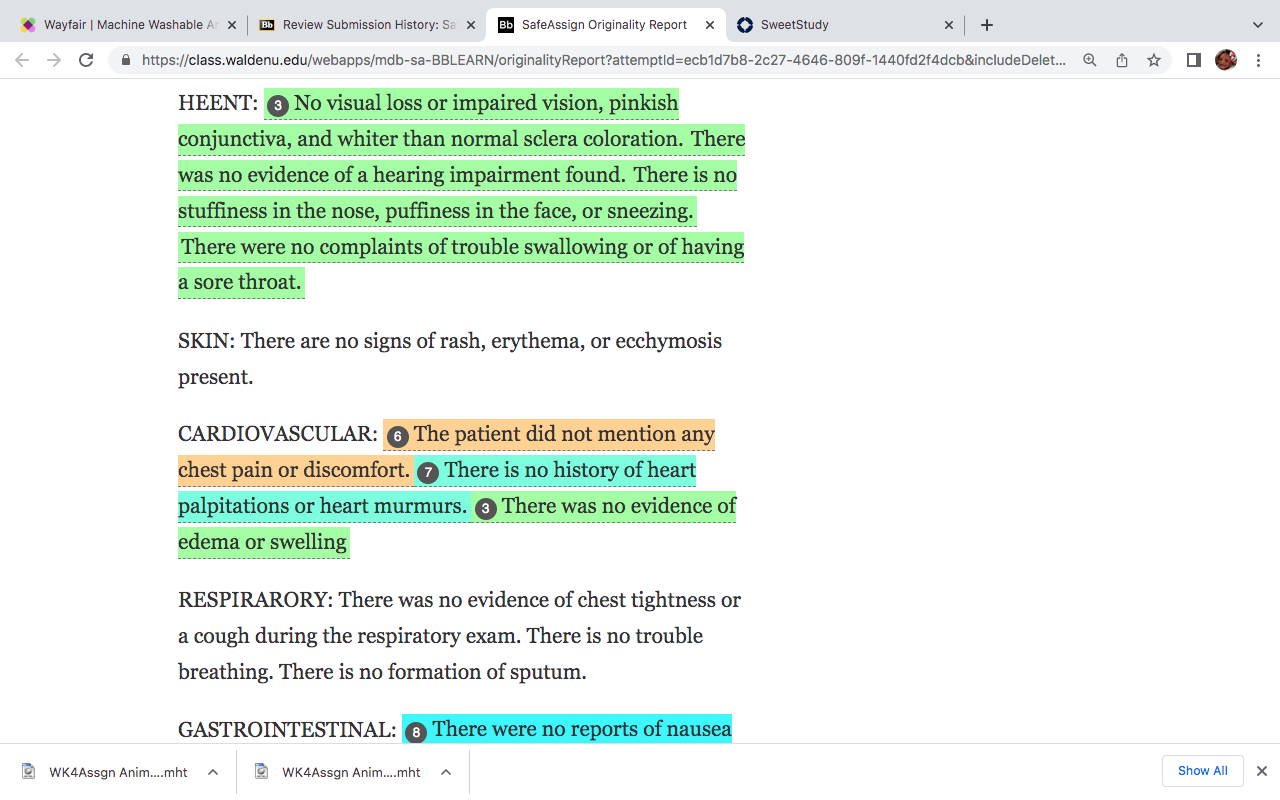Open a new browser tab
Image resolution: width=1280 pixels, height=800 pixels.
point(987,25)
